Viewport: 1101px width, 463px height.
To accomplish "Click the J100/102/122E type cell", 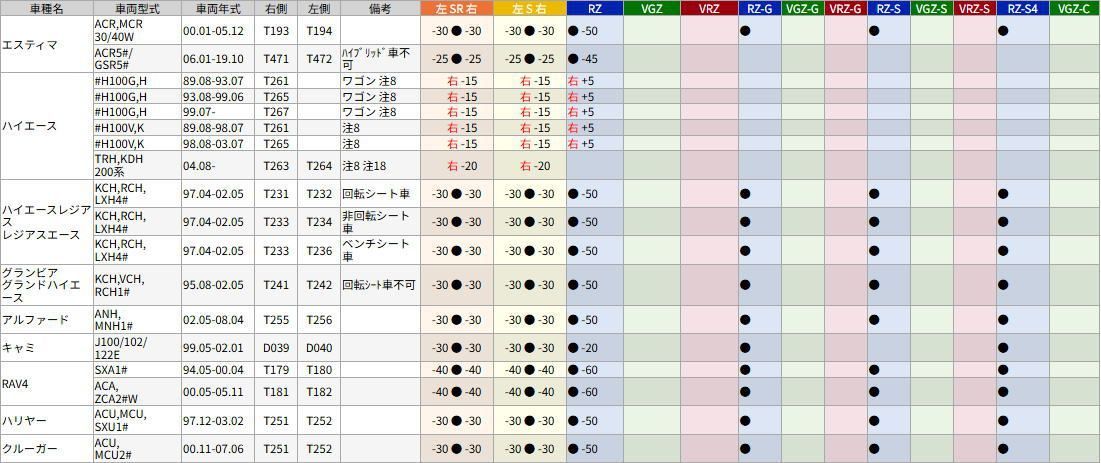I will coord(137,348).
